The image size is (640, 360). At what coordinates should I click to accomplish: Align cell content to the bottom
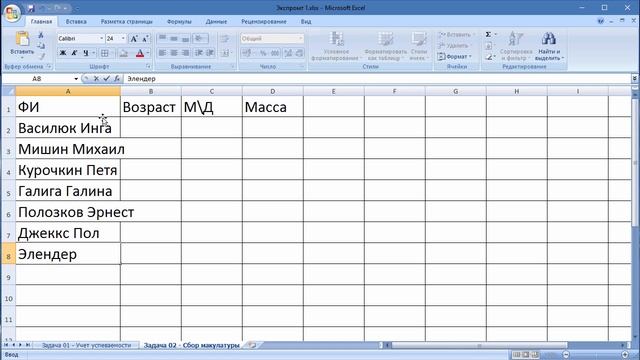[186, 38]
